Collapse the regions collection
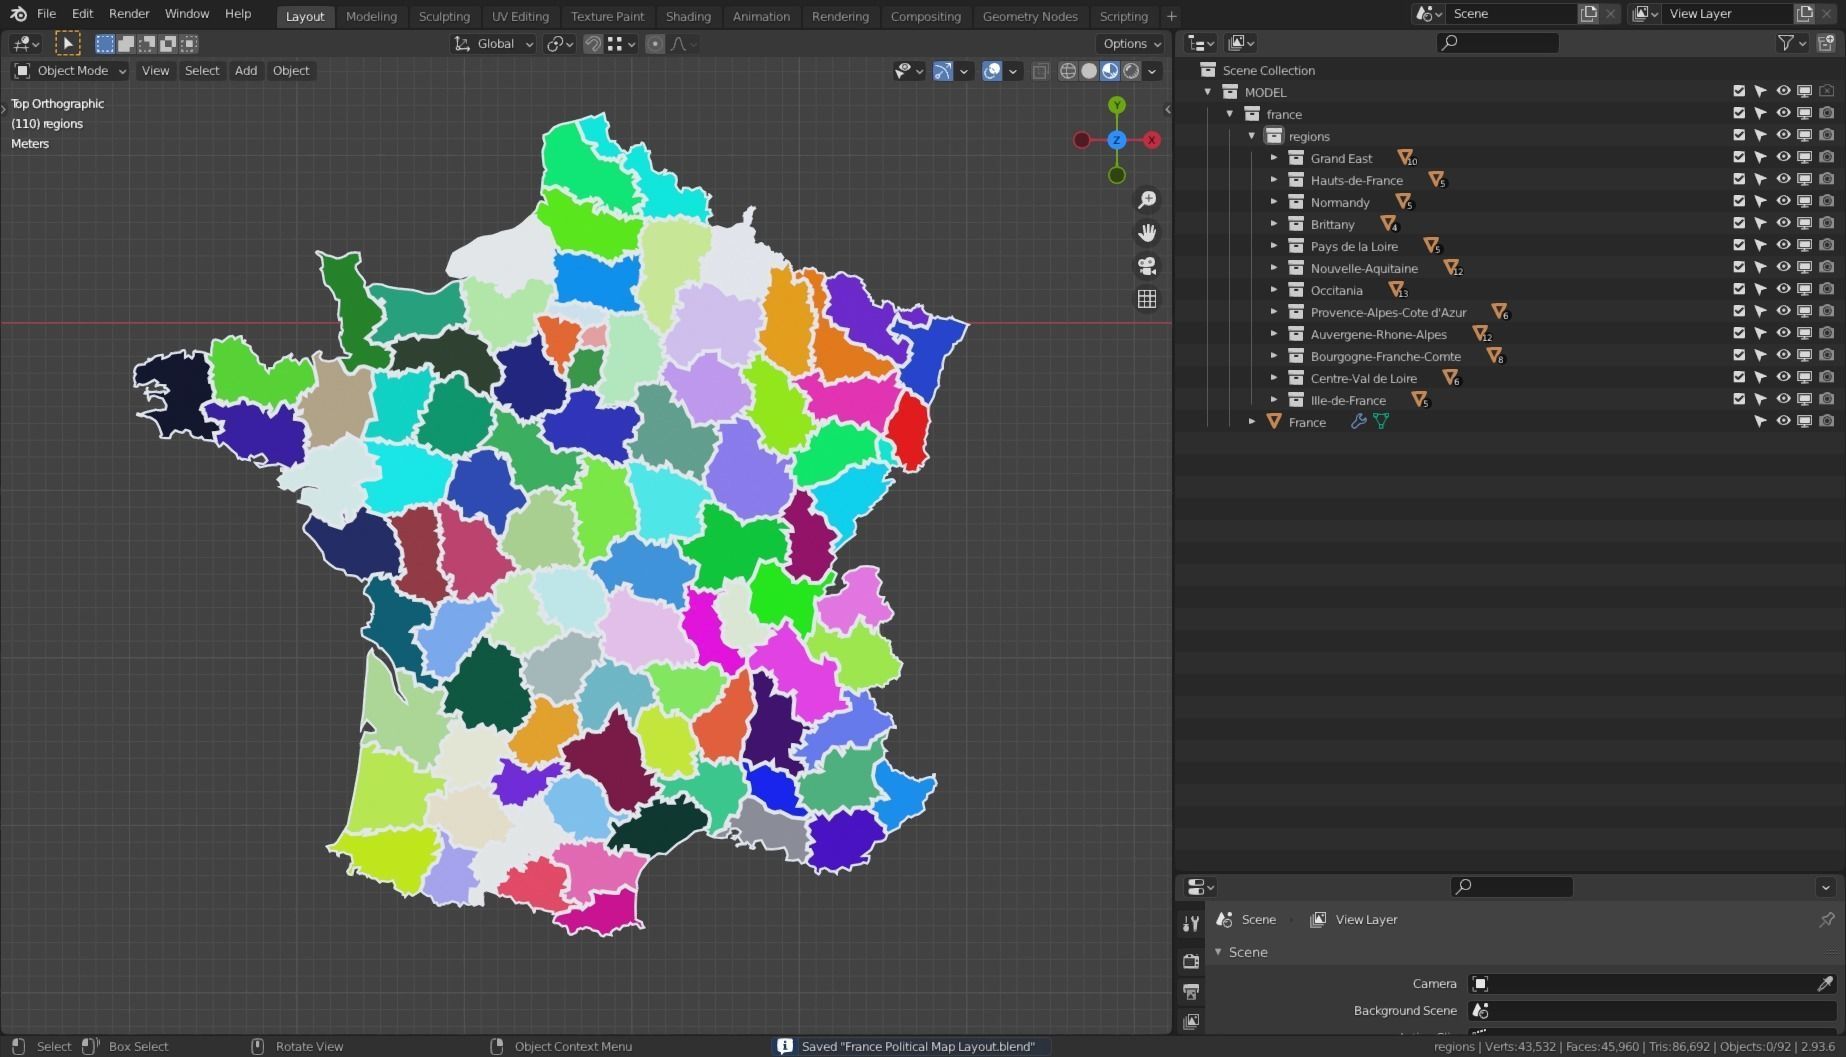 coord(1252,136)
